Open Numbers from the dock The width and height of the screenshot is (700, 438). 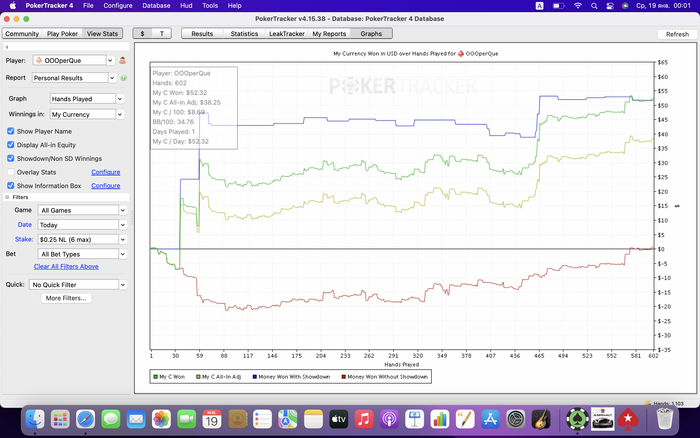tap(440, 419)
